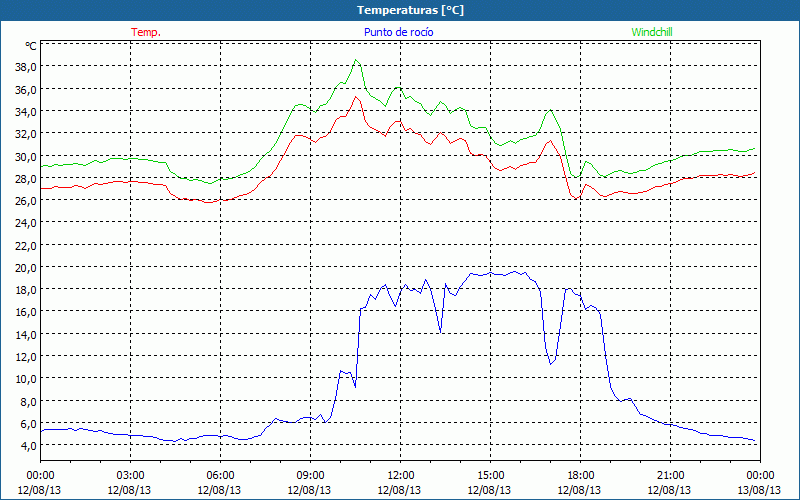The image size is (800, 500).
Task: Click the '22,0' y-axis value
Action: point(26,245)
